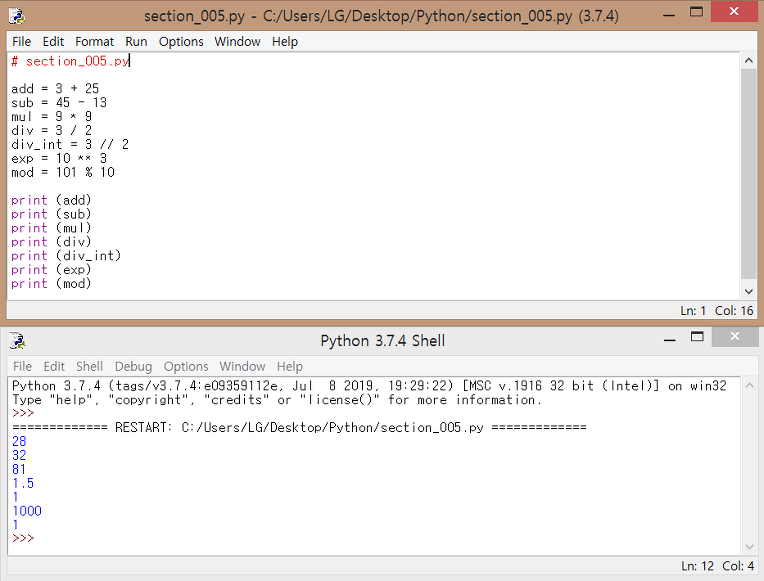Click the 'div = 3 / 2' code line
This screenshot has height=581, width=764.
pos(52,131)
